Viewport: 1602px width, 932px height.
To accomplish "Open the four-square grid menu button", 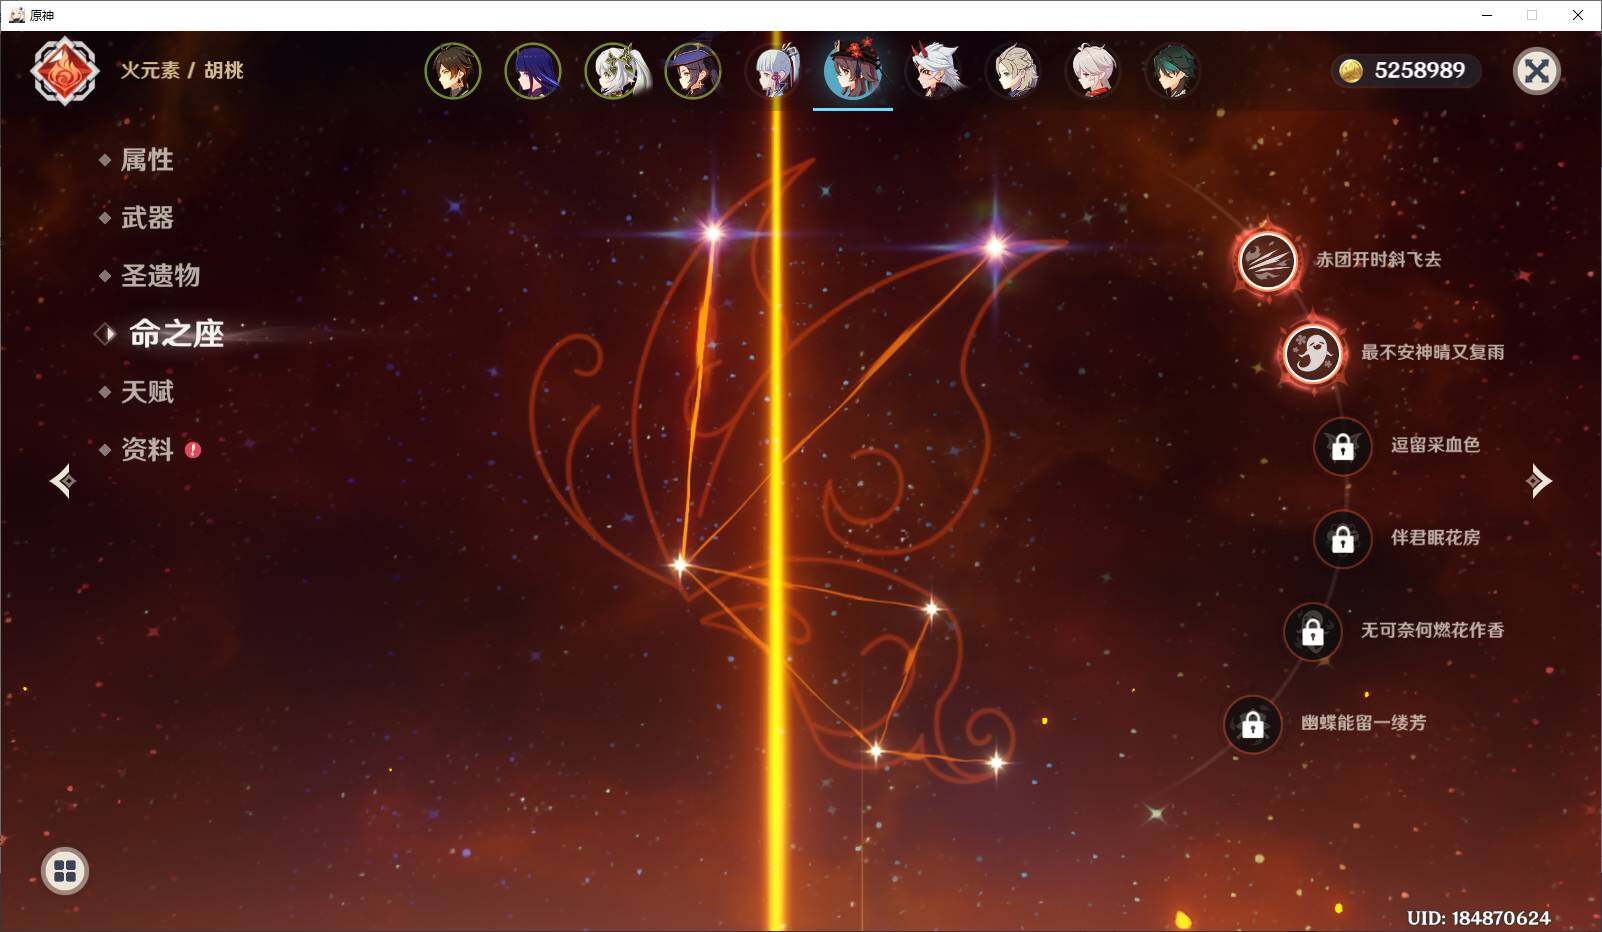I will [65, 871].
